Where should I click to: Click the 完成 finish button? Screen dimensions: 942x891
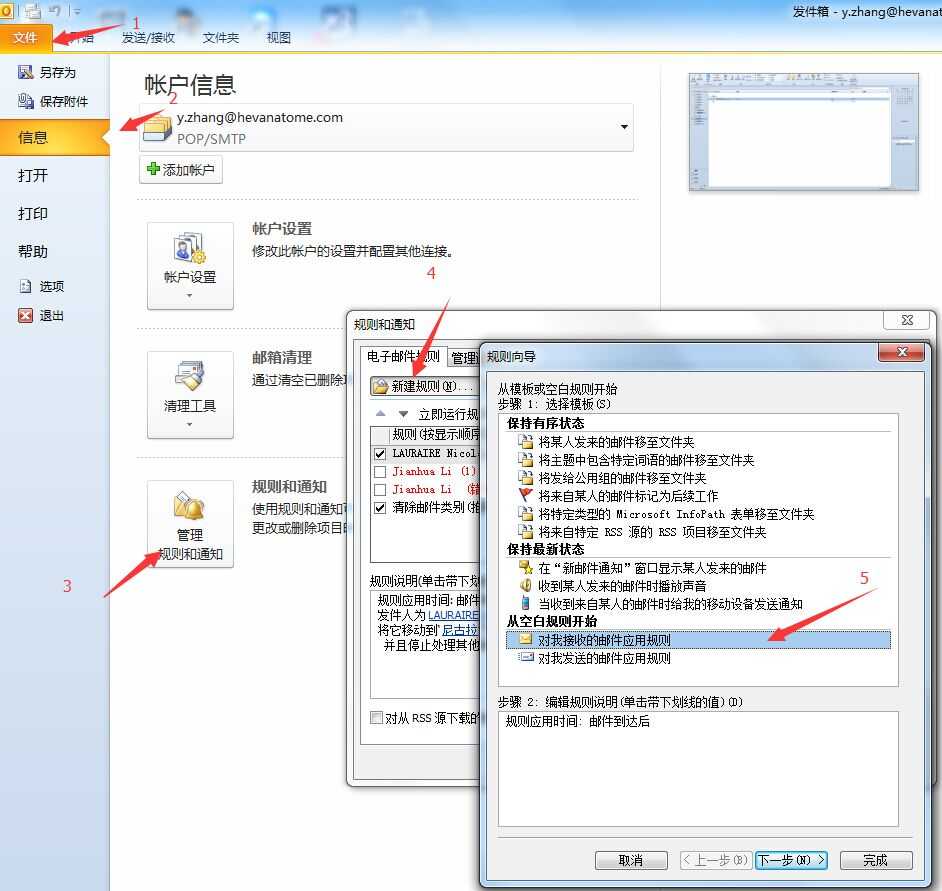(875, 860)
